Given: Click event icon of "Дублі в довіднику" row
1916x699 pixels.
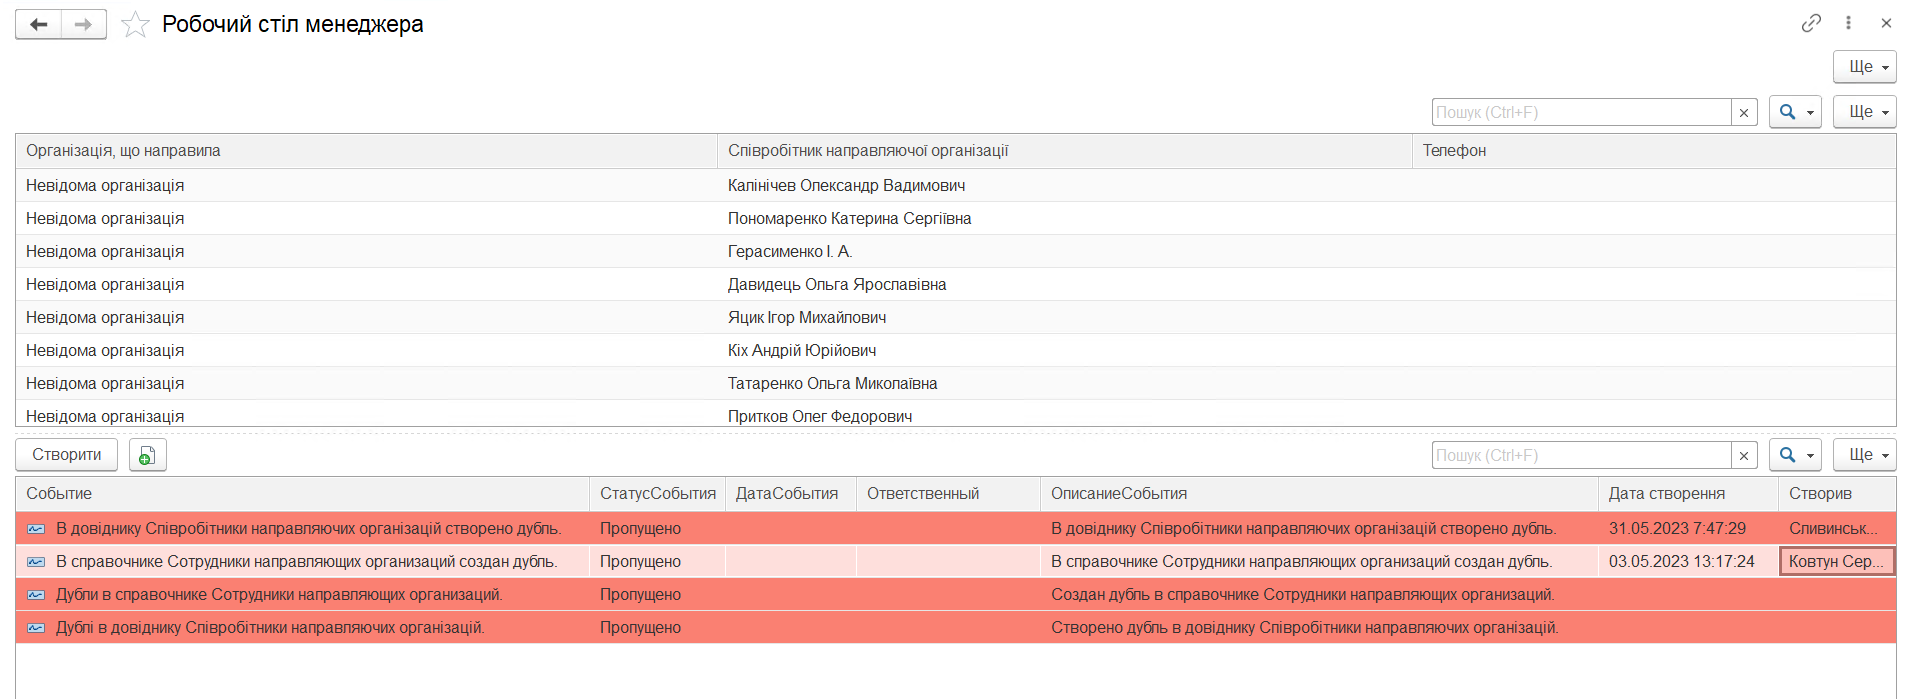Looking at the screenshot, I should pyautogui.click(x=37, y=628).
